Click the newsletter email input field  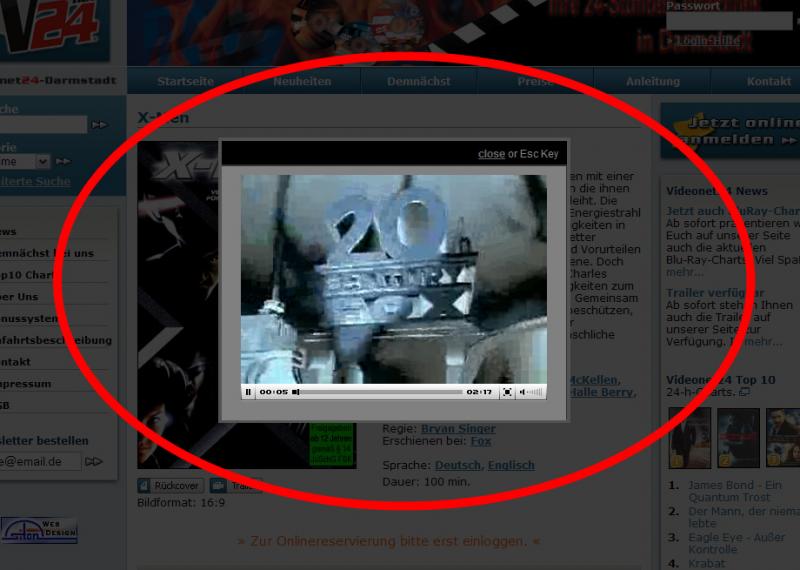40,462
